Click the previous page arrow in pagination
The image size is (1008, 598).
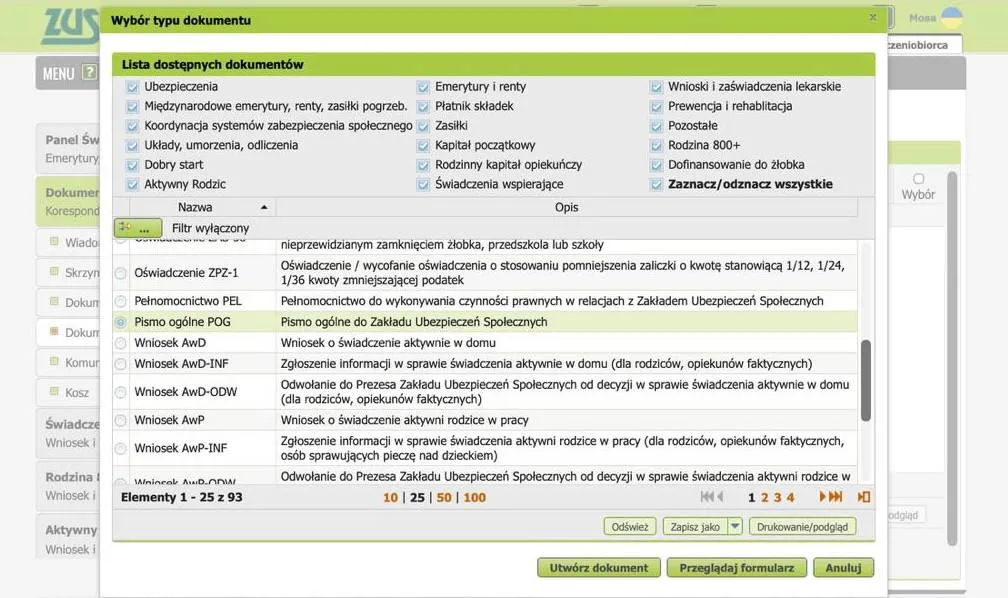point(720,496)
